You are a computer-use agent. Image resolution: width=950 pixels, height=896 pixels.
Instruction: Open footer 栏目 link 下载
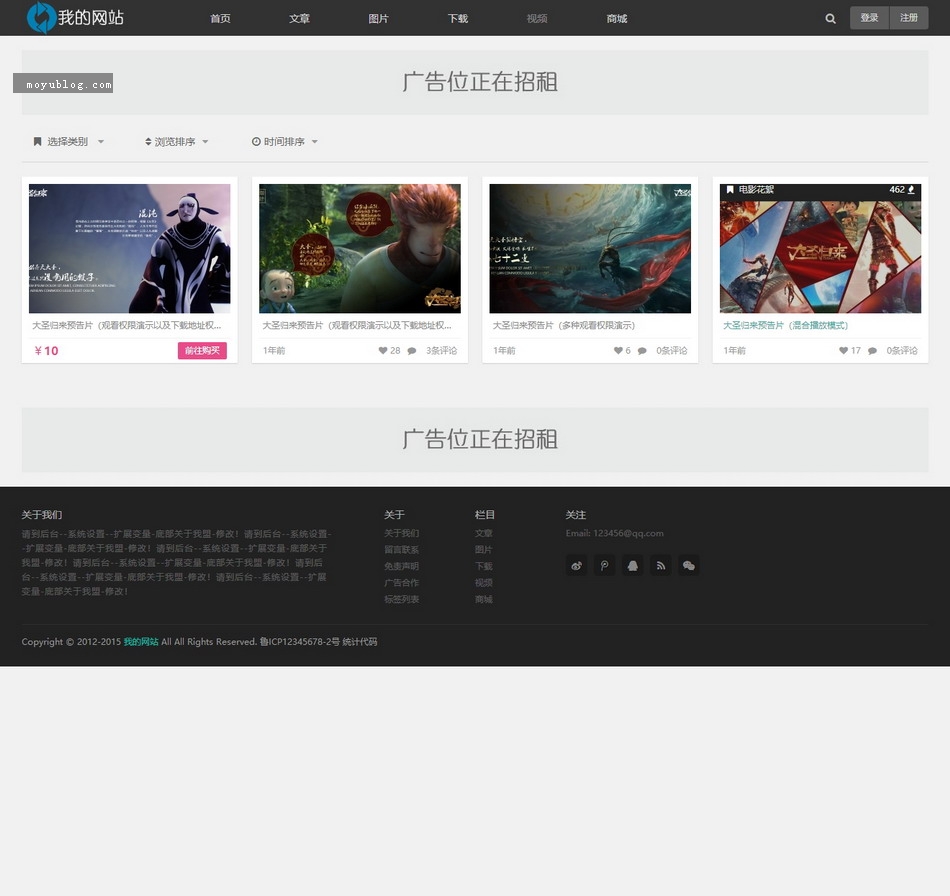pyautogui.click(x=483, y=566)
